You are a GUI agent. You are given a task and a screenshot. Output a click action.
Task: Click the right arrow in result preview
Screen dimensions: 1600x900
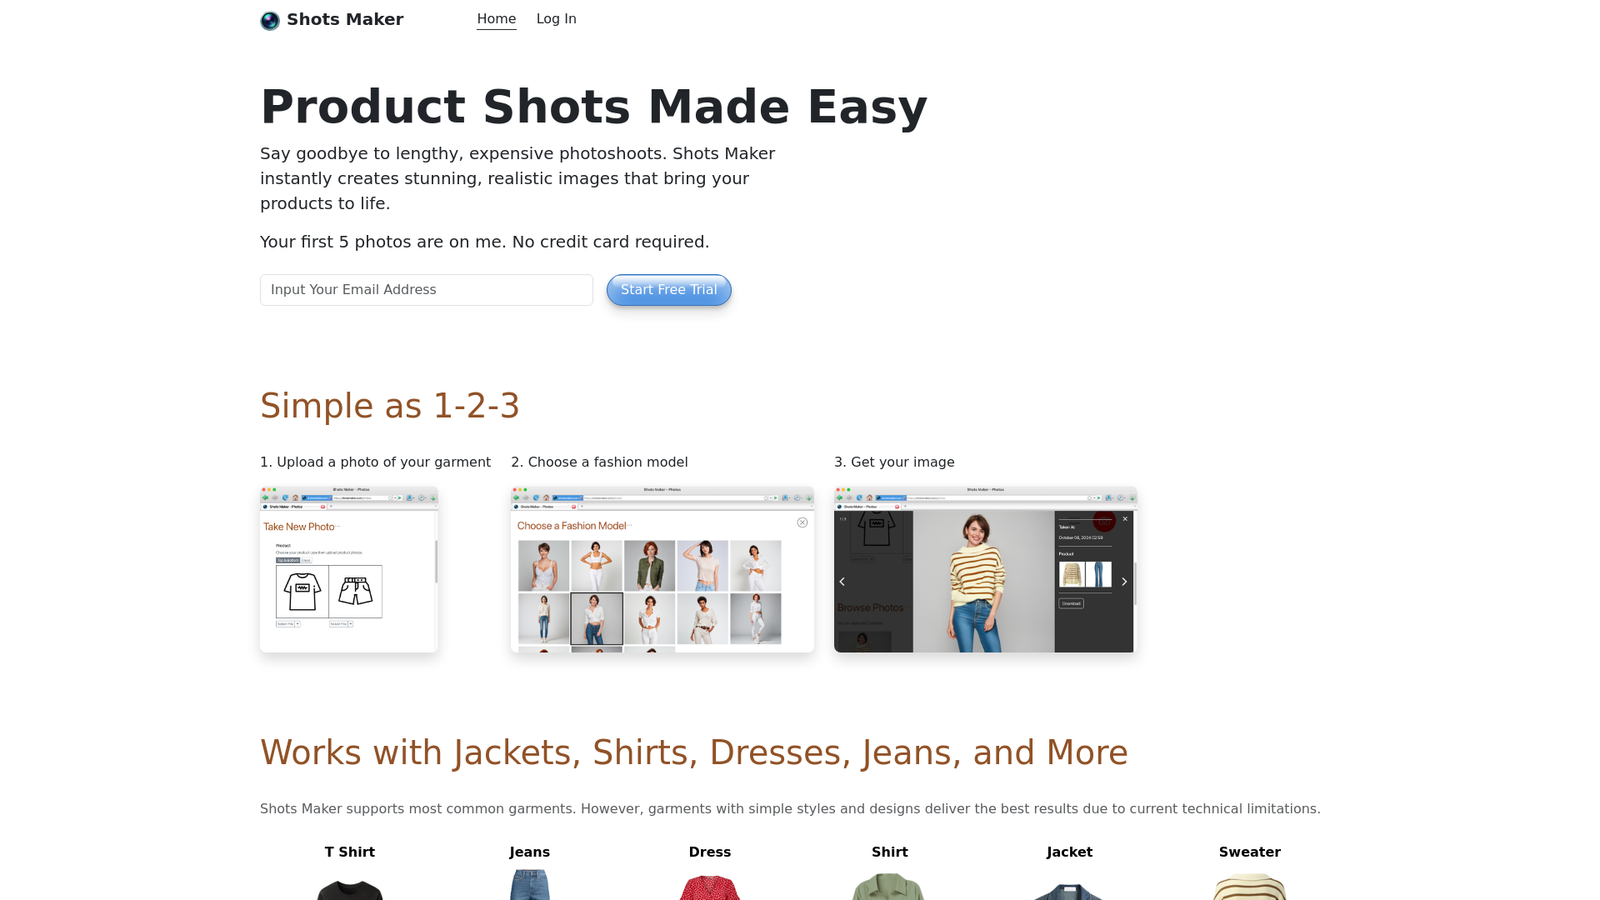click(x=1124, y=581)
